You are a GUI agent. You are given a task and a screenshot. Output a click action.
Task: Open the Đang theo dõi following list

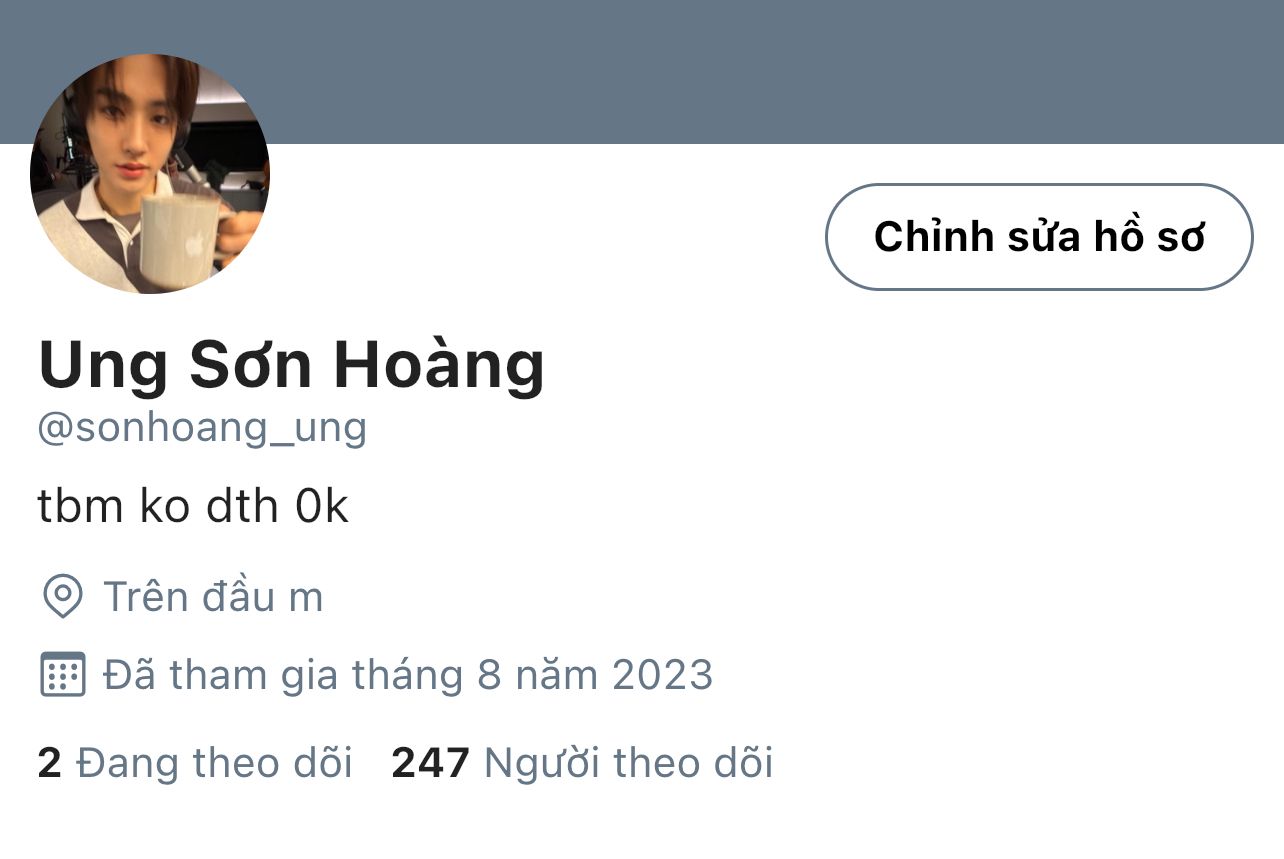[x=214, y=764]
